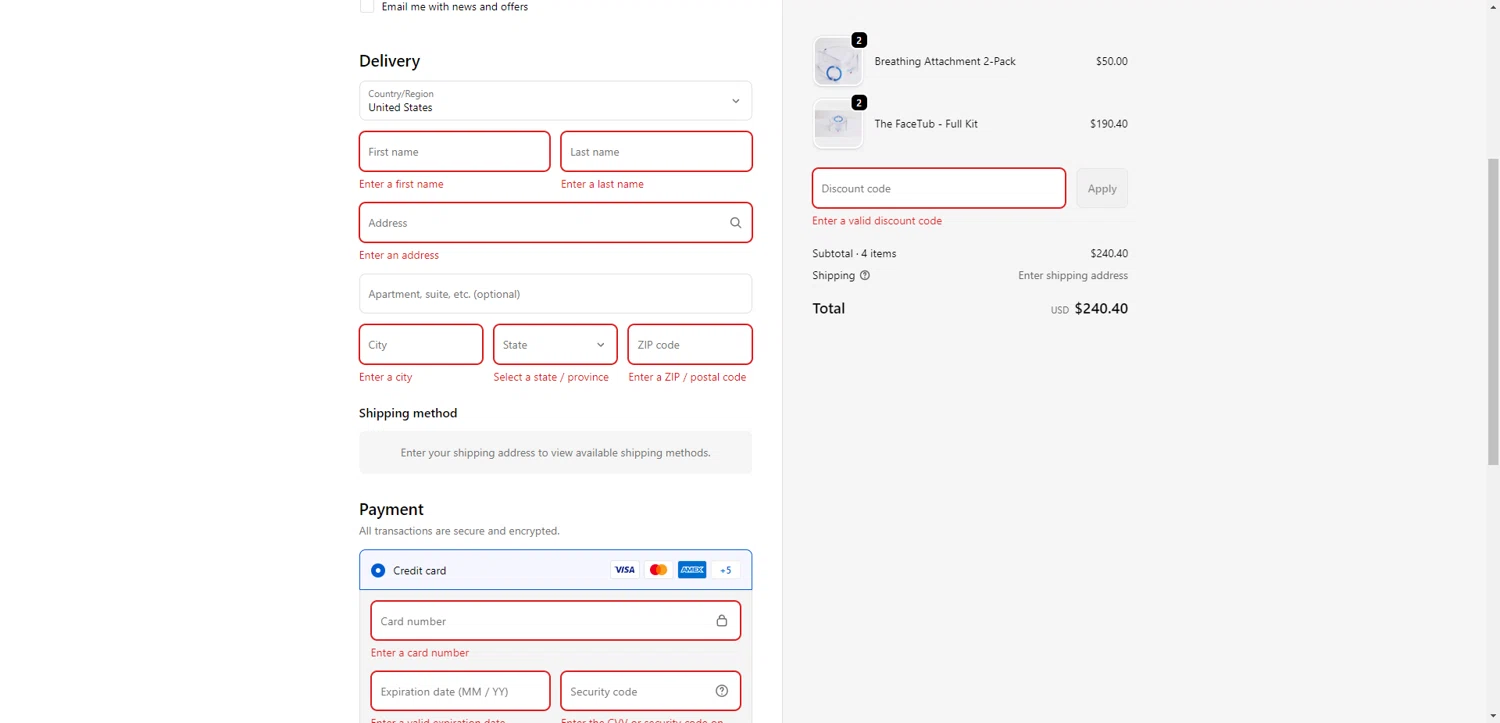The height and width of the screenshot is (723, 1500).
Task: Click 'Enter a valid discount code' error
Action: pyautogui.click(x=877, y=221)
